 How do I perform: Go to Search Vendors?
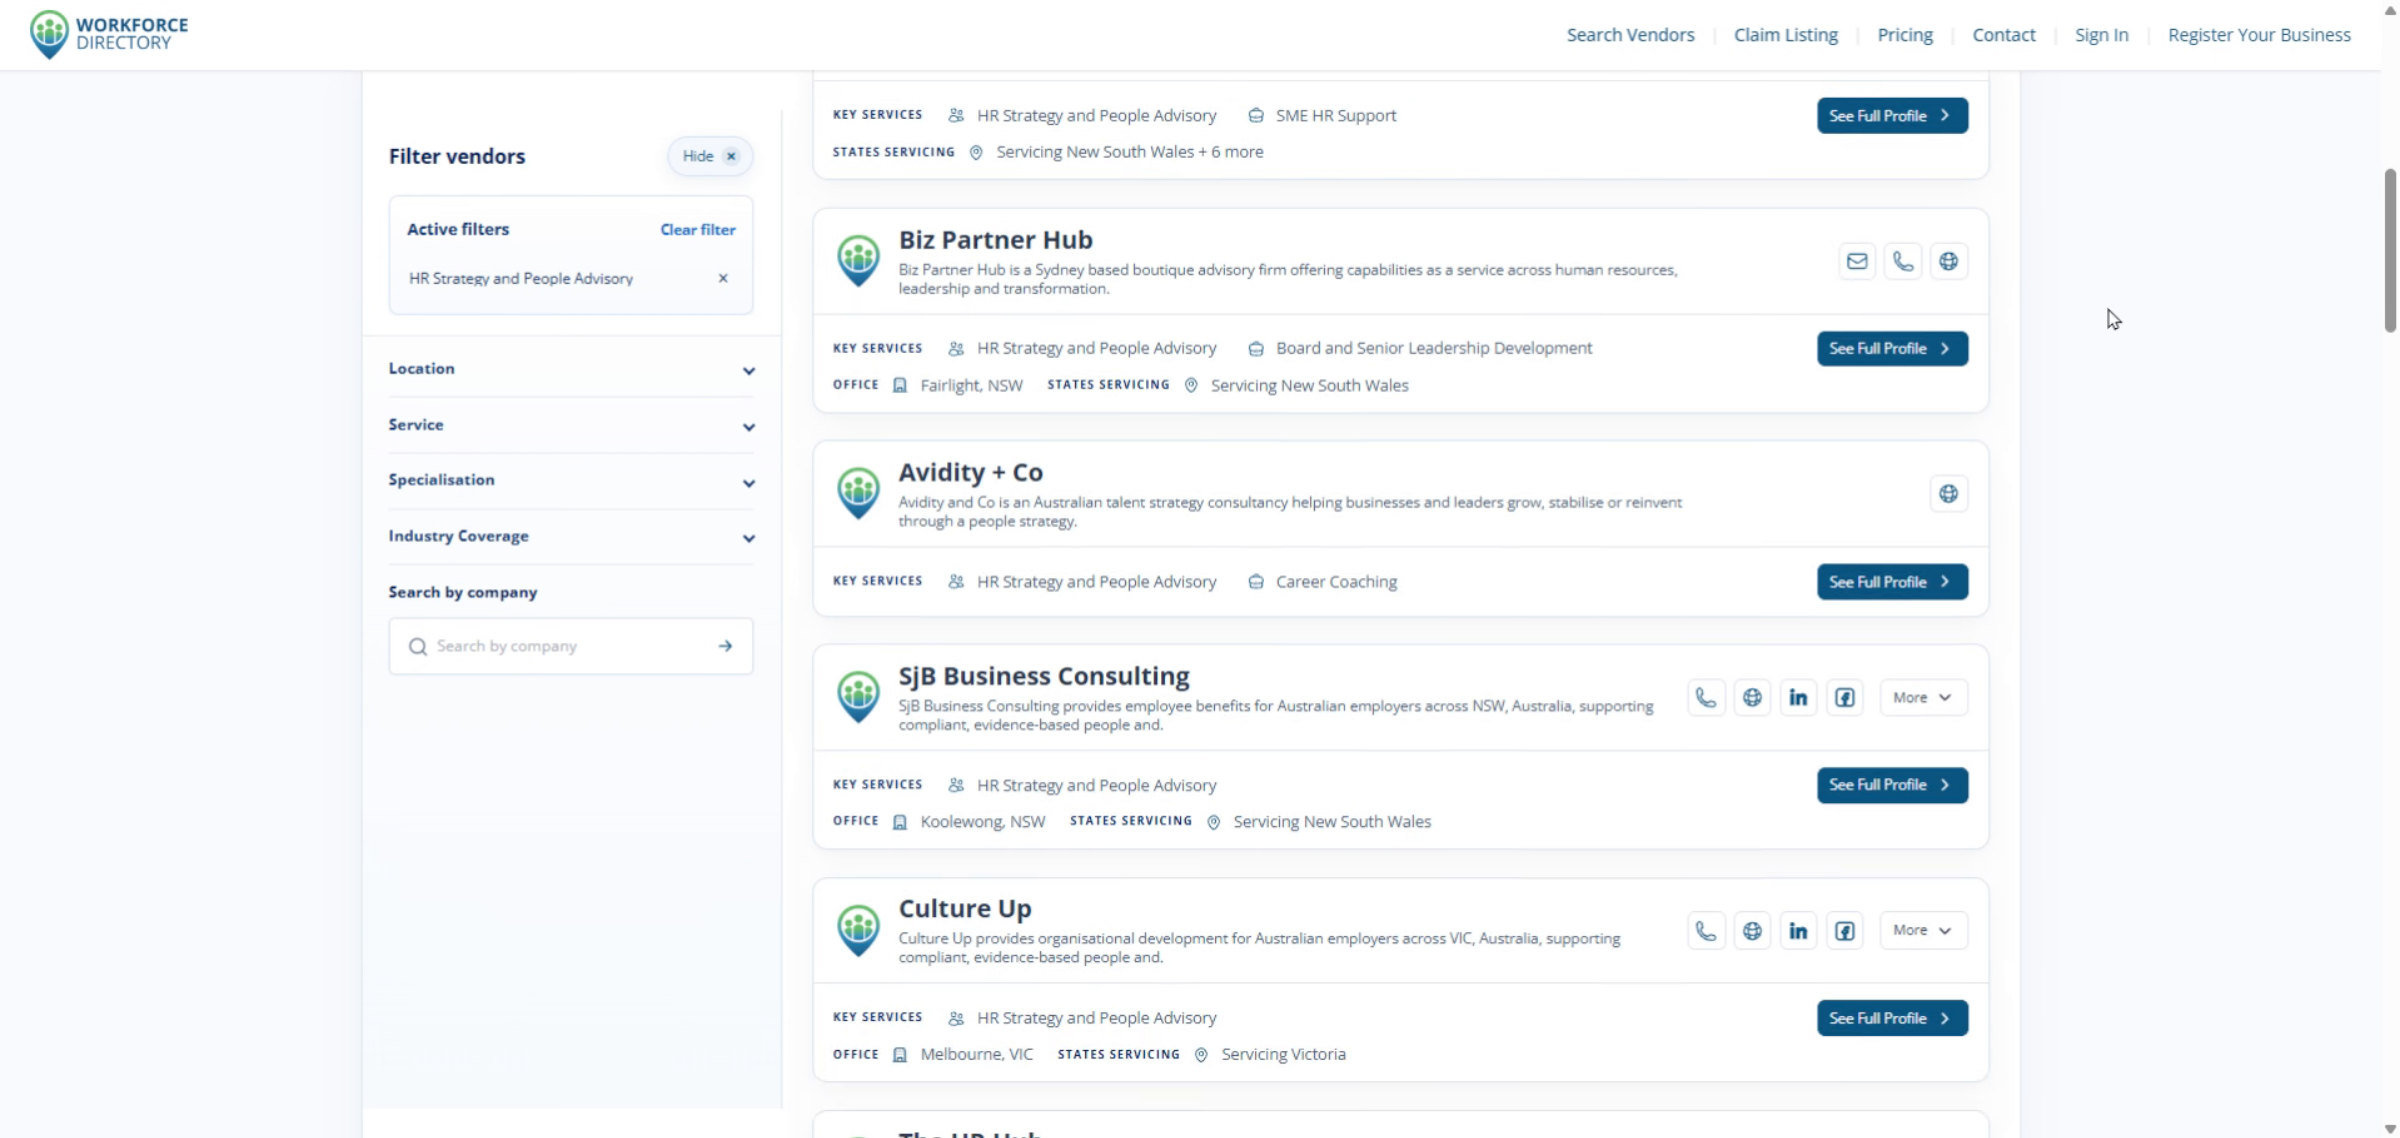(x=1630, y=35)
